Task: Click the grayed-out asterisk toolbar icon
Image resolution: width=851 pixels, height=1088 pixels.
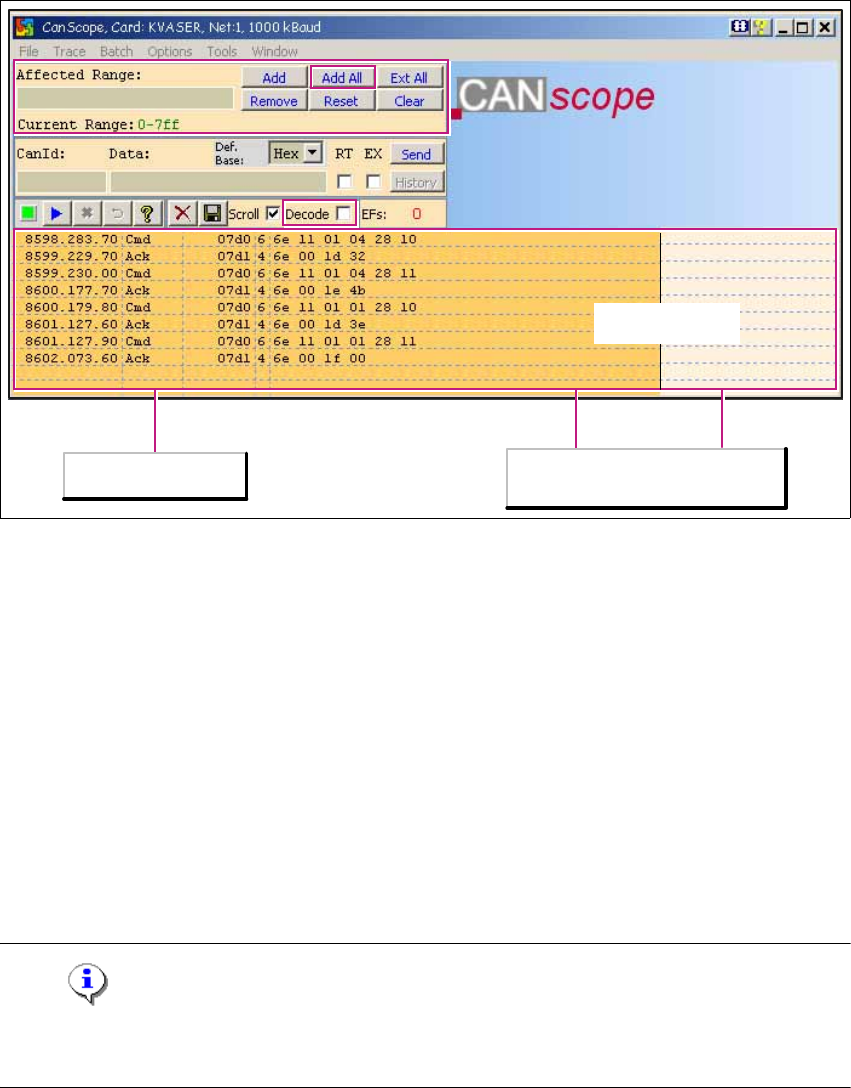Action: tap(87, 214)
